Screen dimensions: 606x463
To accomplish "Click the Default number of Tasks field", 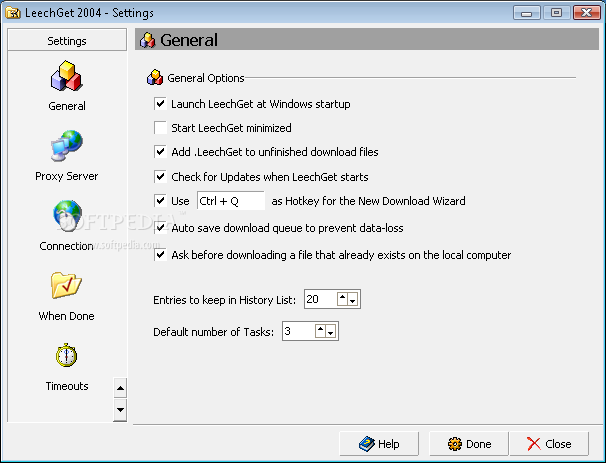I will 298,331.
